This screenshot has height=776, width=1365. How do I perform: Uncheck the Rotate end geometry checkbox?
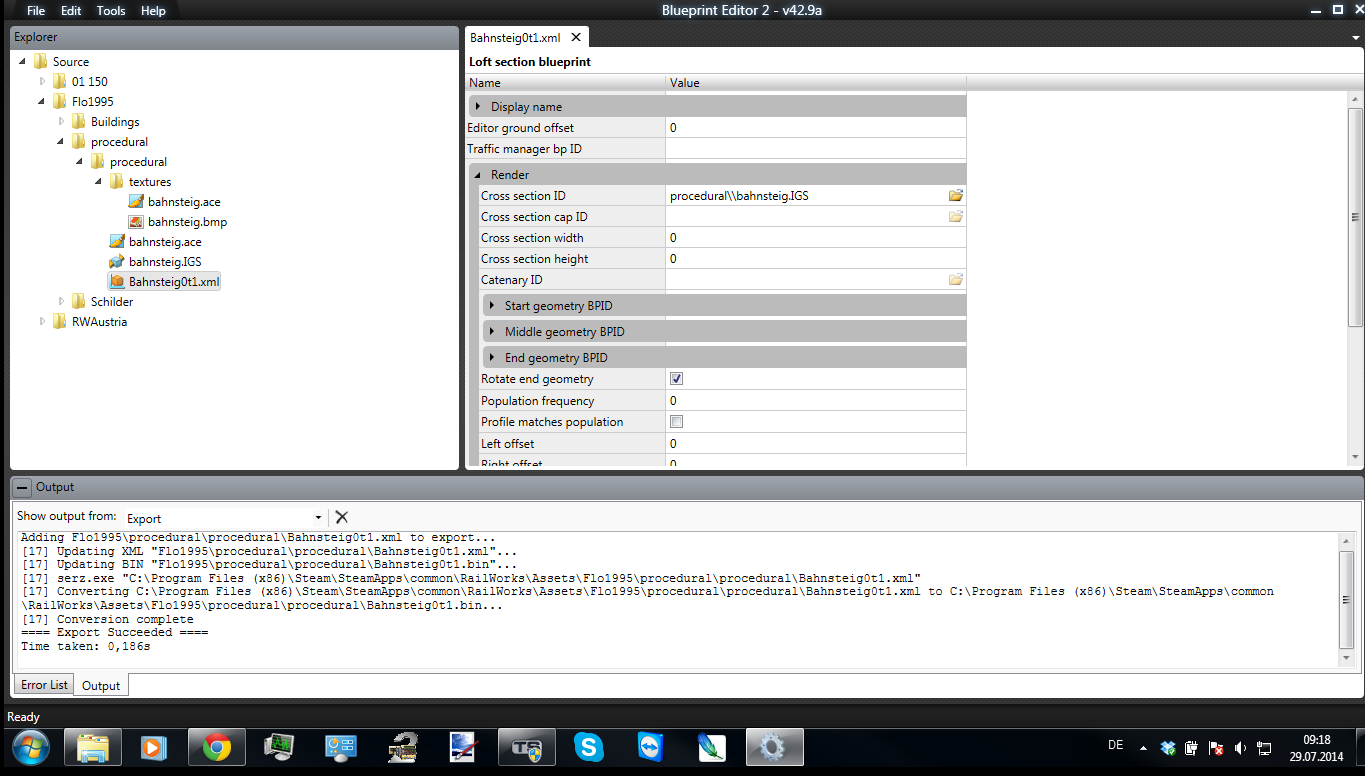point(676,379)
